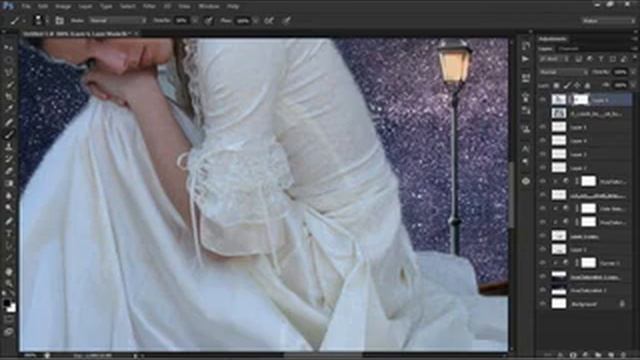The image size is (640, 360).
Task: Hide Layer 3 with its eye icon
Action: click(x=543, y=154)
